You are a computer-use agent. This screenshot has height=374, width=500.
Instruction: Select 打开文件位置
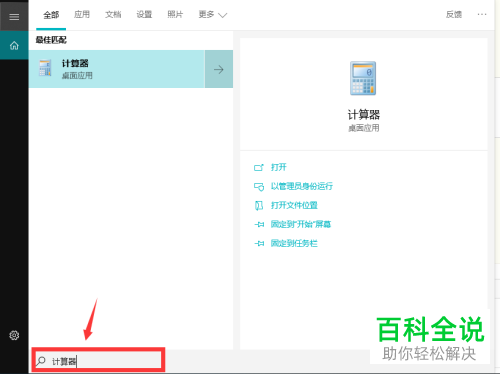[294, 205]
